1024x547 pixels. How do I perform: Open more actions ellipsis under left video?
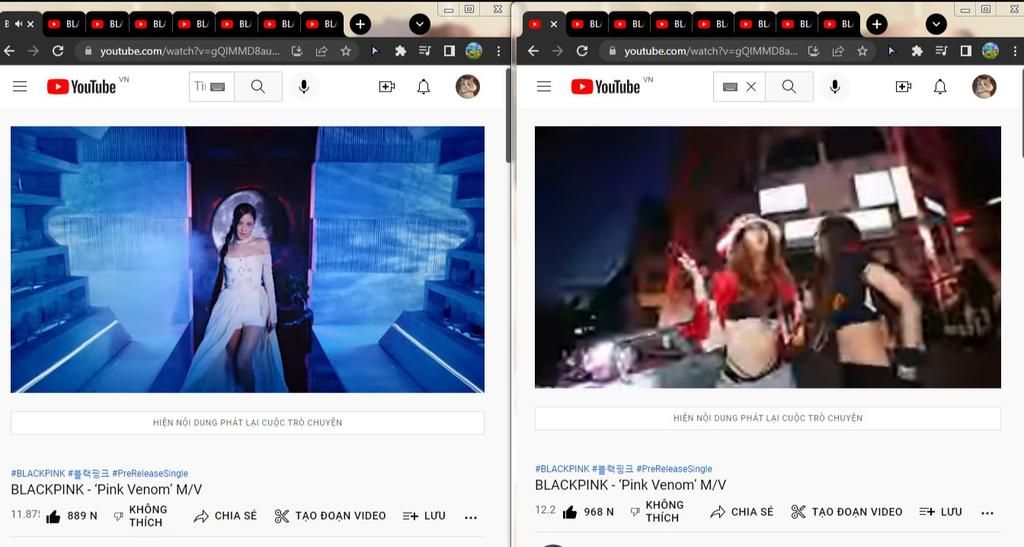471,517
